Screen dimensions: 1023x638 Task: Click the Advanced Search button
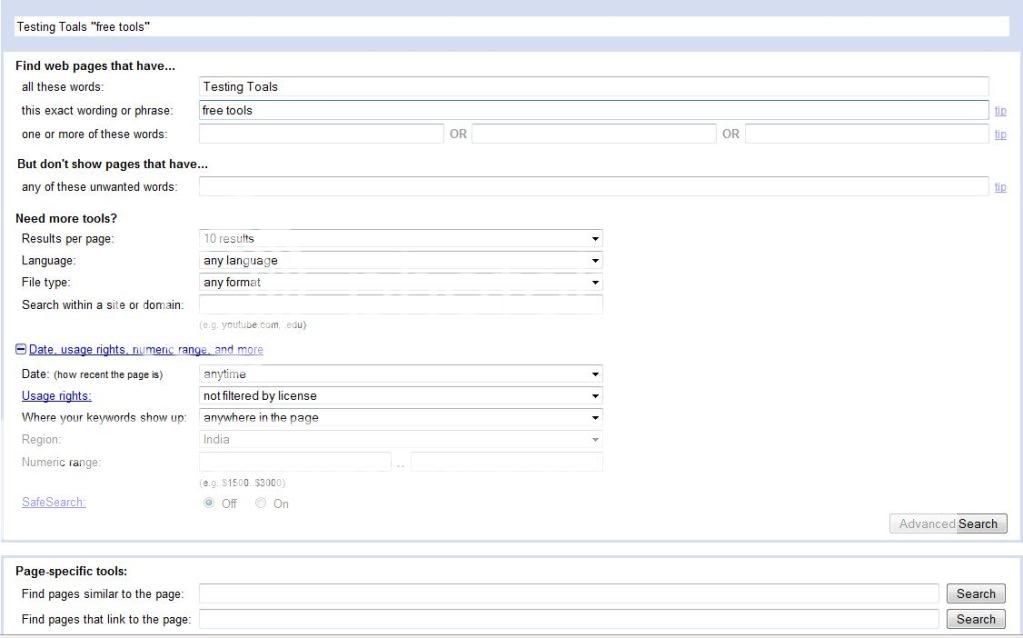[x=948, y=524]
